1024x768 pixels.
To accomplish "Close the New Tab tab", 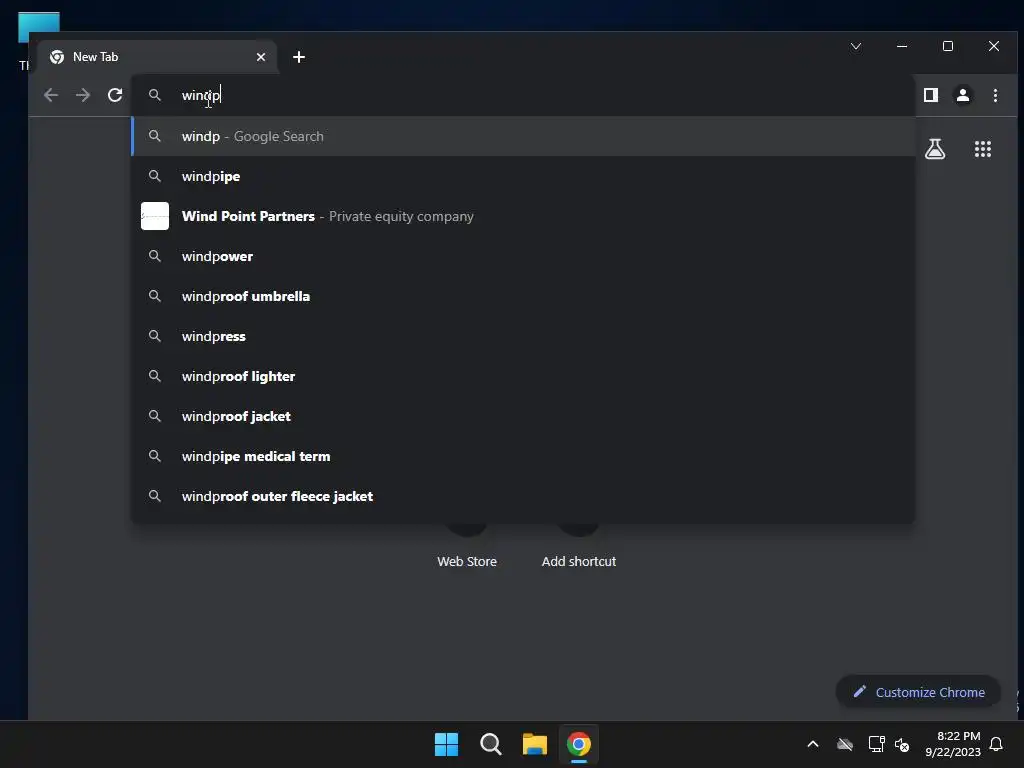I will click(261, 57).
